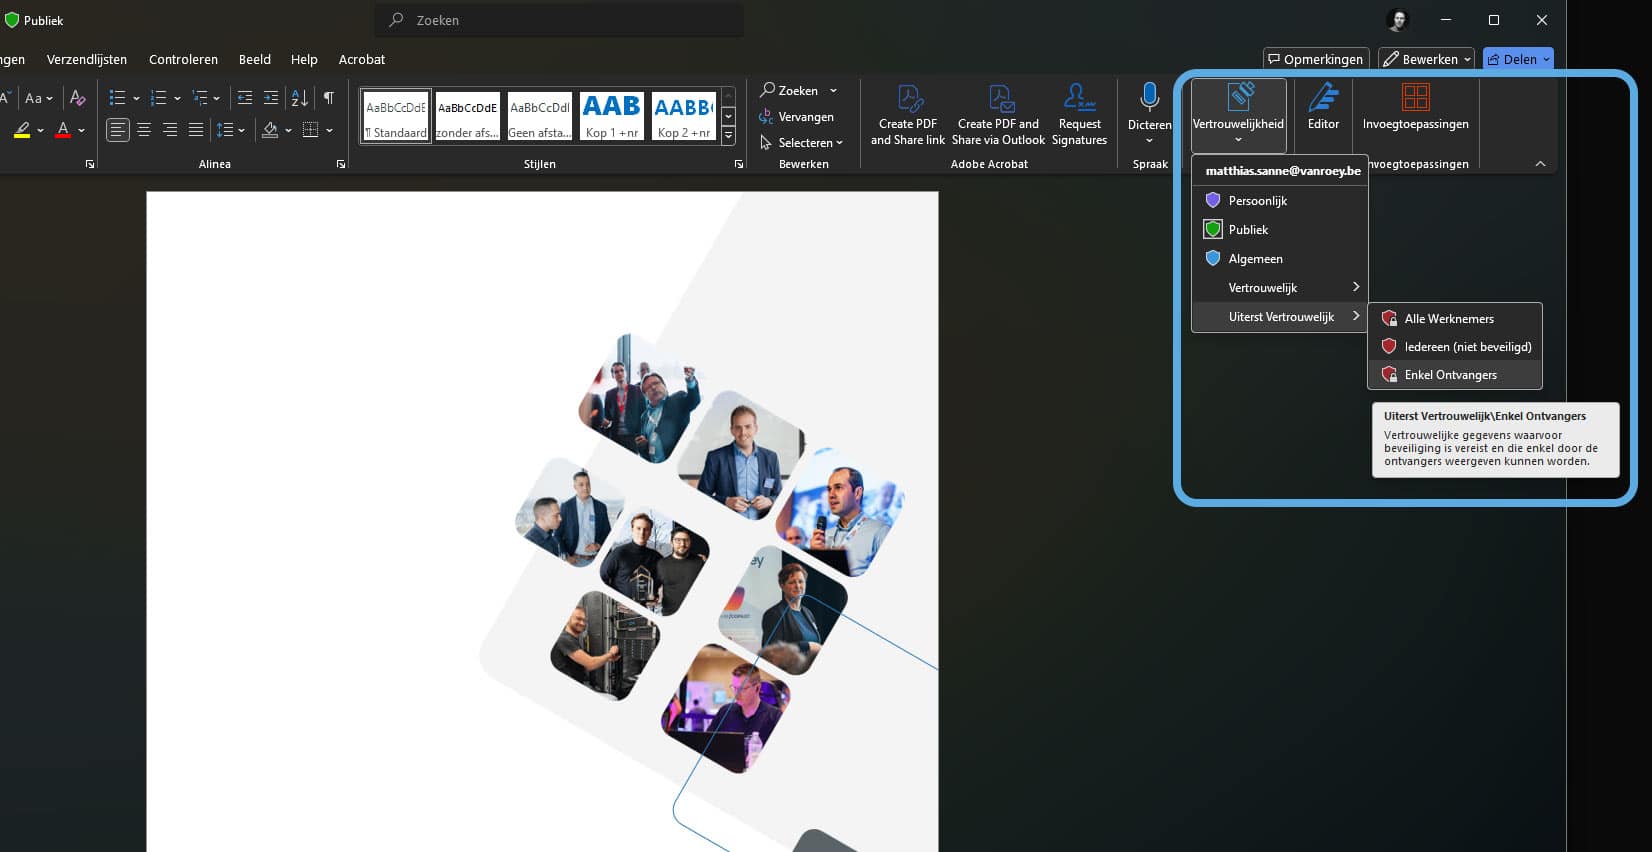Viewport: 1652px width, 852px height.
Task: Select the Kop 1 +nr style
Action: (x=612, y=116)
